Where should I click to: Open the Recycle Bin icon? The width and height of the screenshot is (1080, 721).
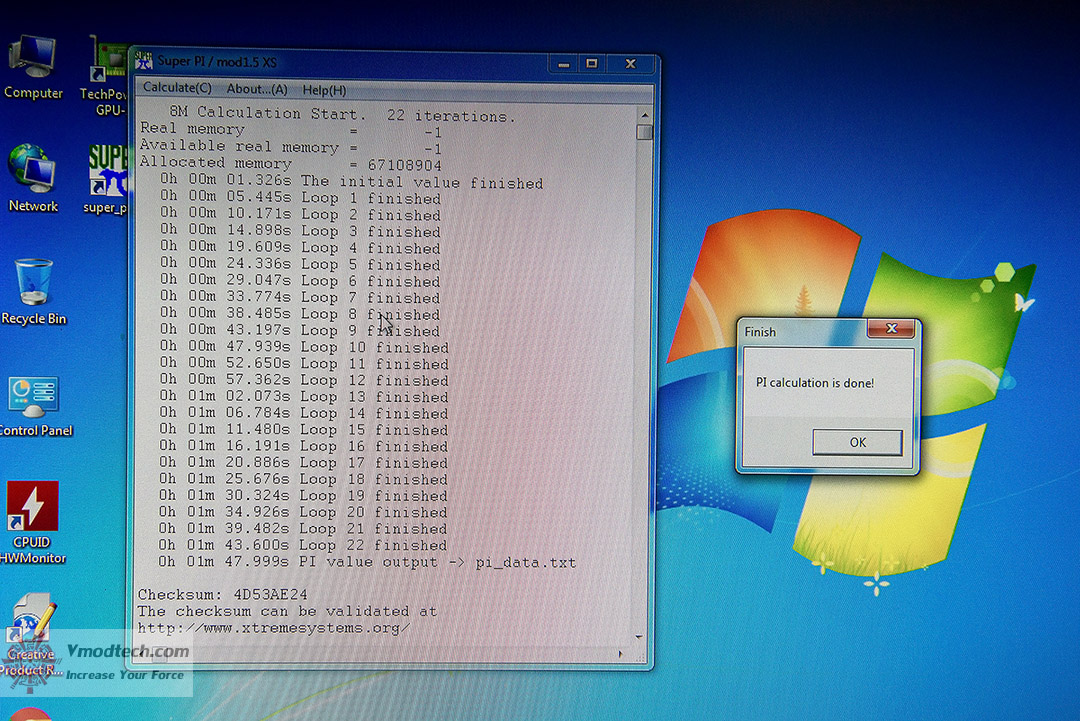(x=33, y=291)
